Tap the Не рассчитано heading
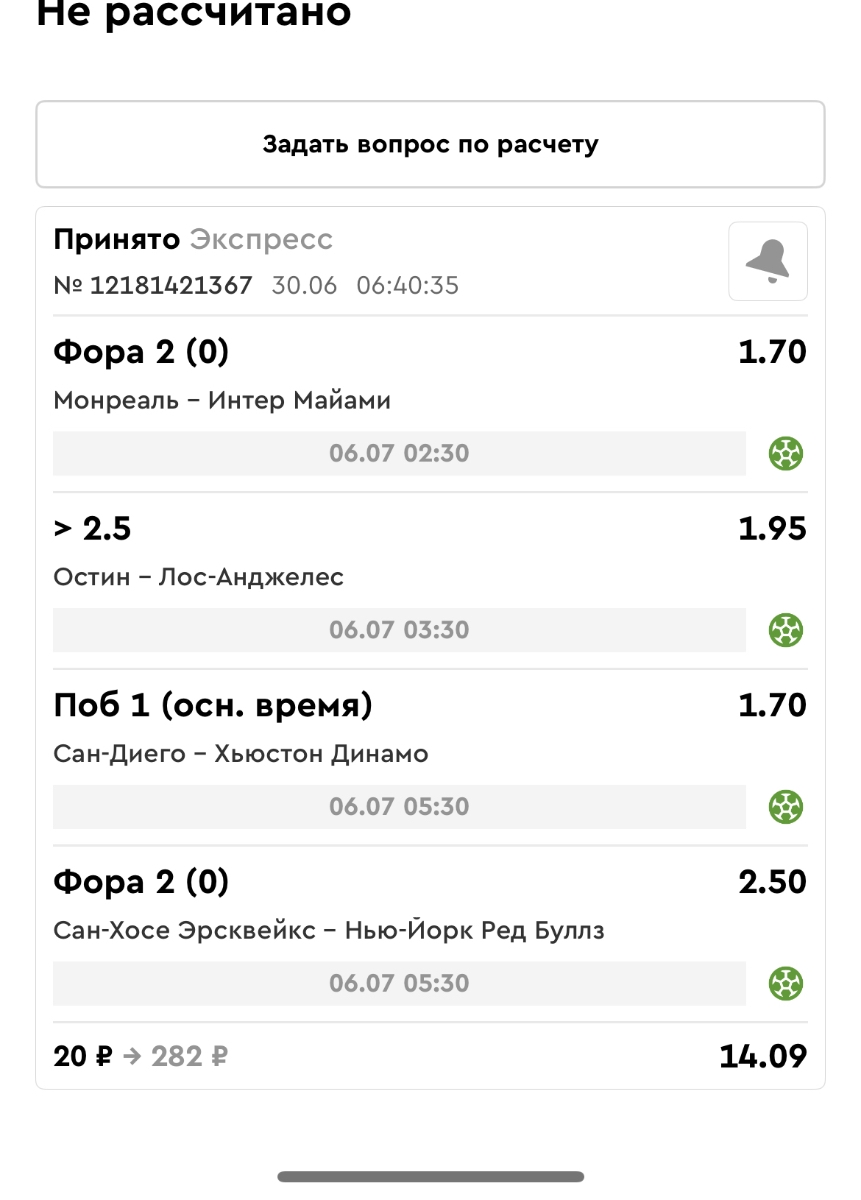 click(x=194, y=14)
